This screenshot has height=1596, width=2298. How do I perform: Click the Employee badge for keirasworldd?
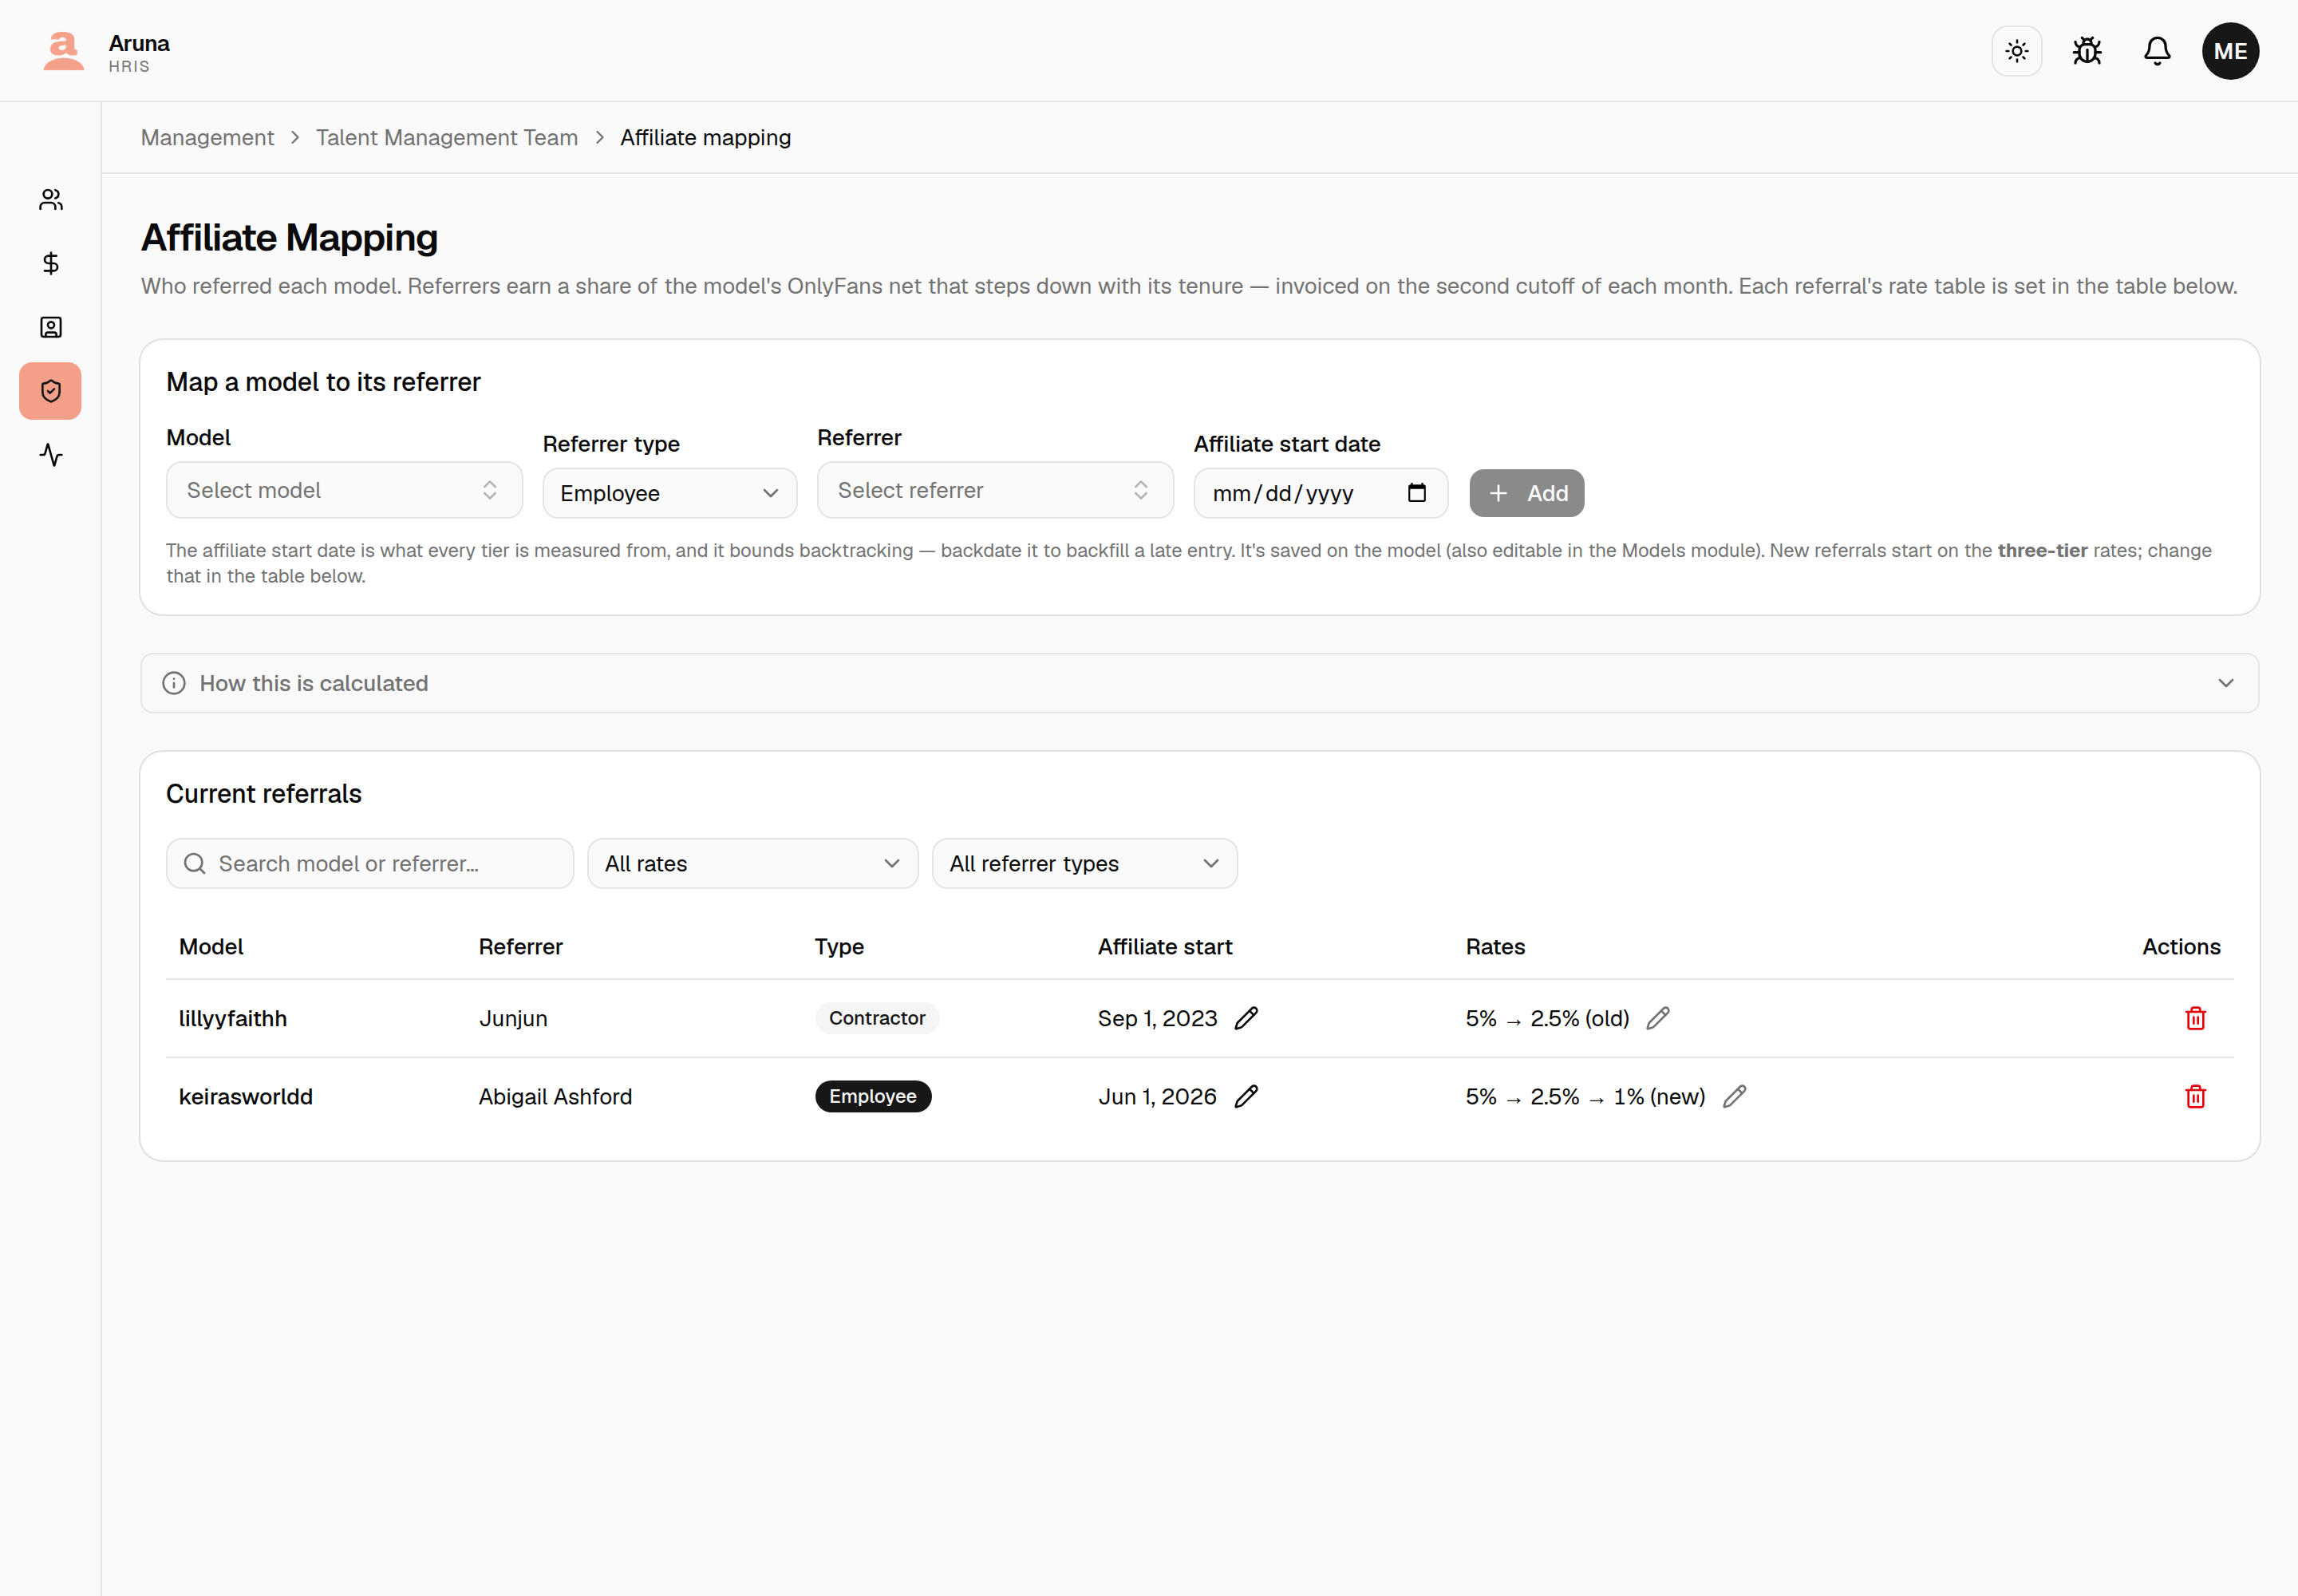(872, 1096)
